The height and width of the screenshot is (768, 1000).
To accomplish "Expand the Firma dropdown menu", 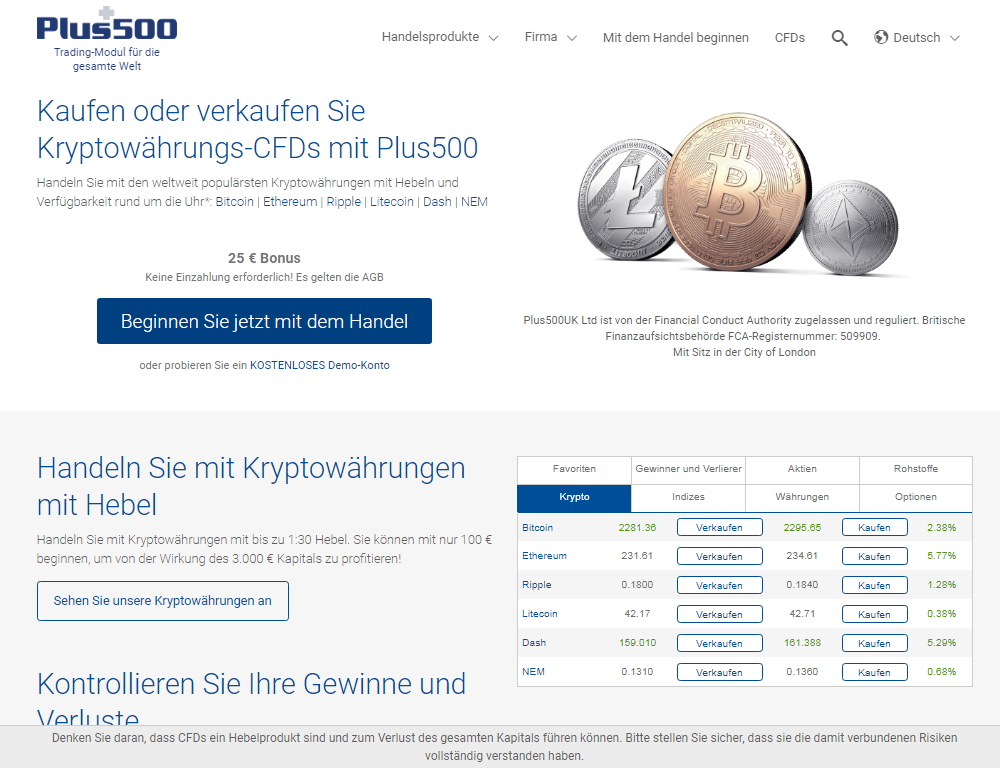I will 550,37.
